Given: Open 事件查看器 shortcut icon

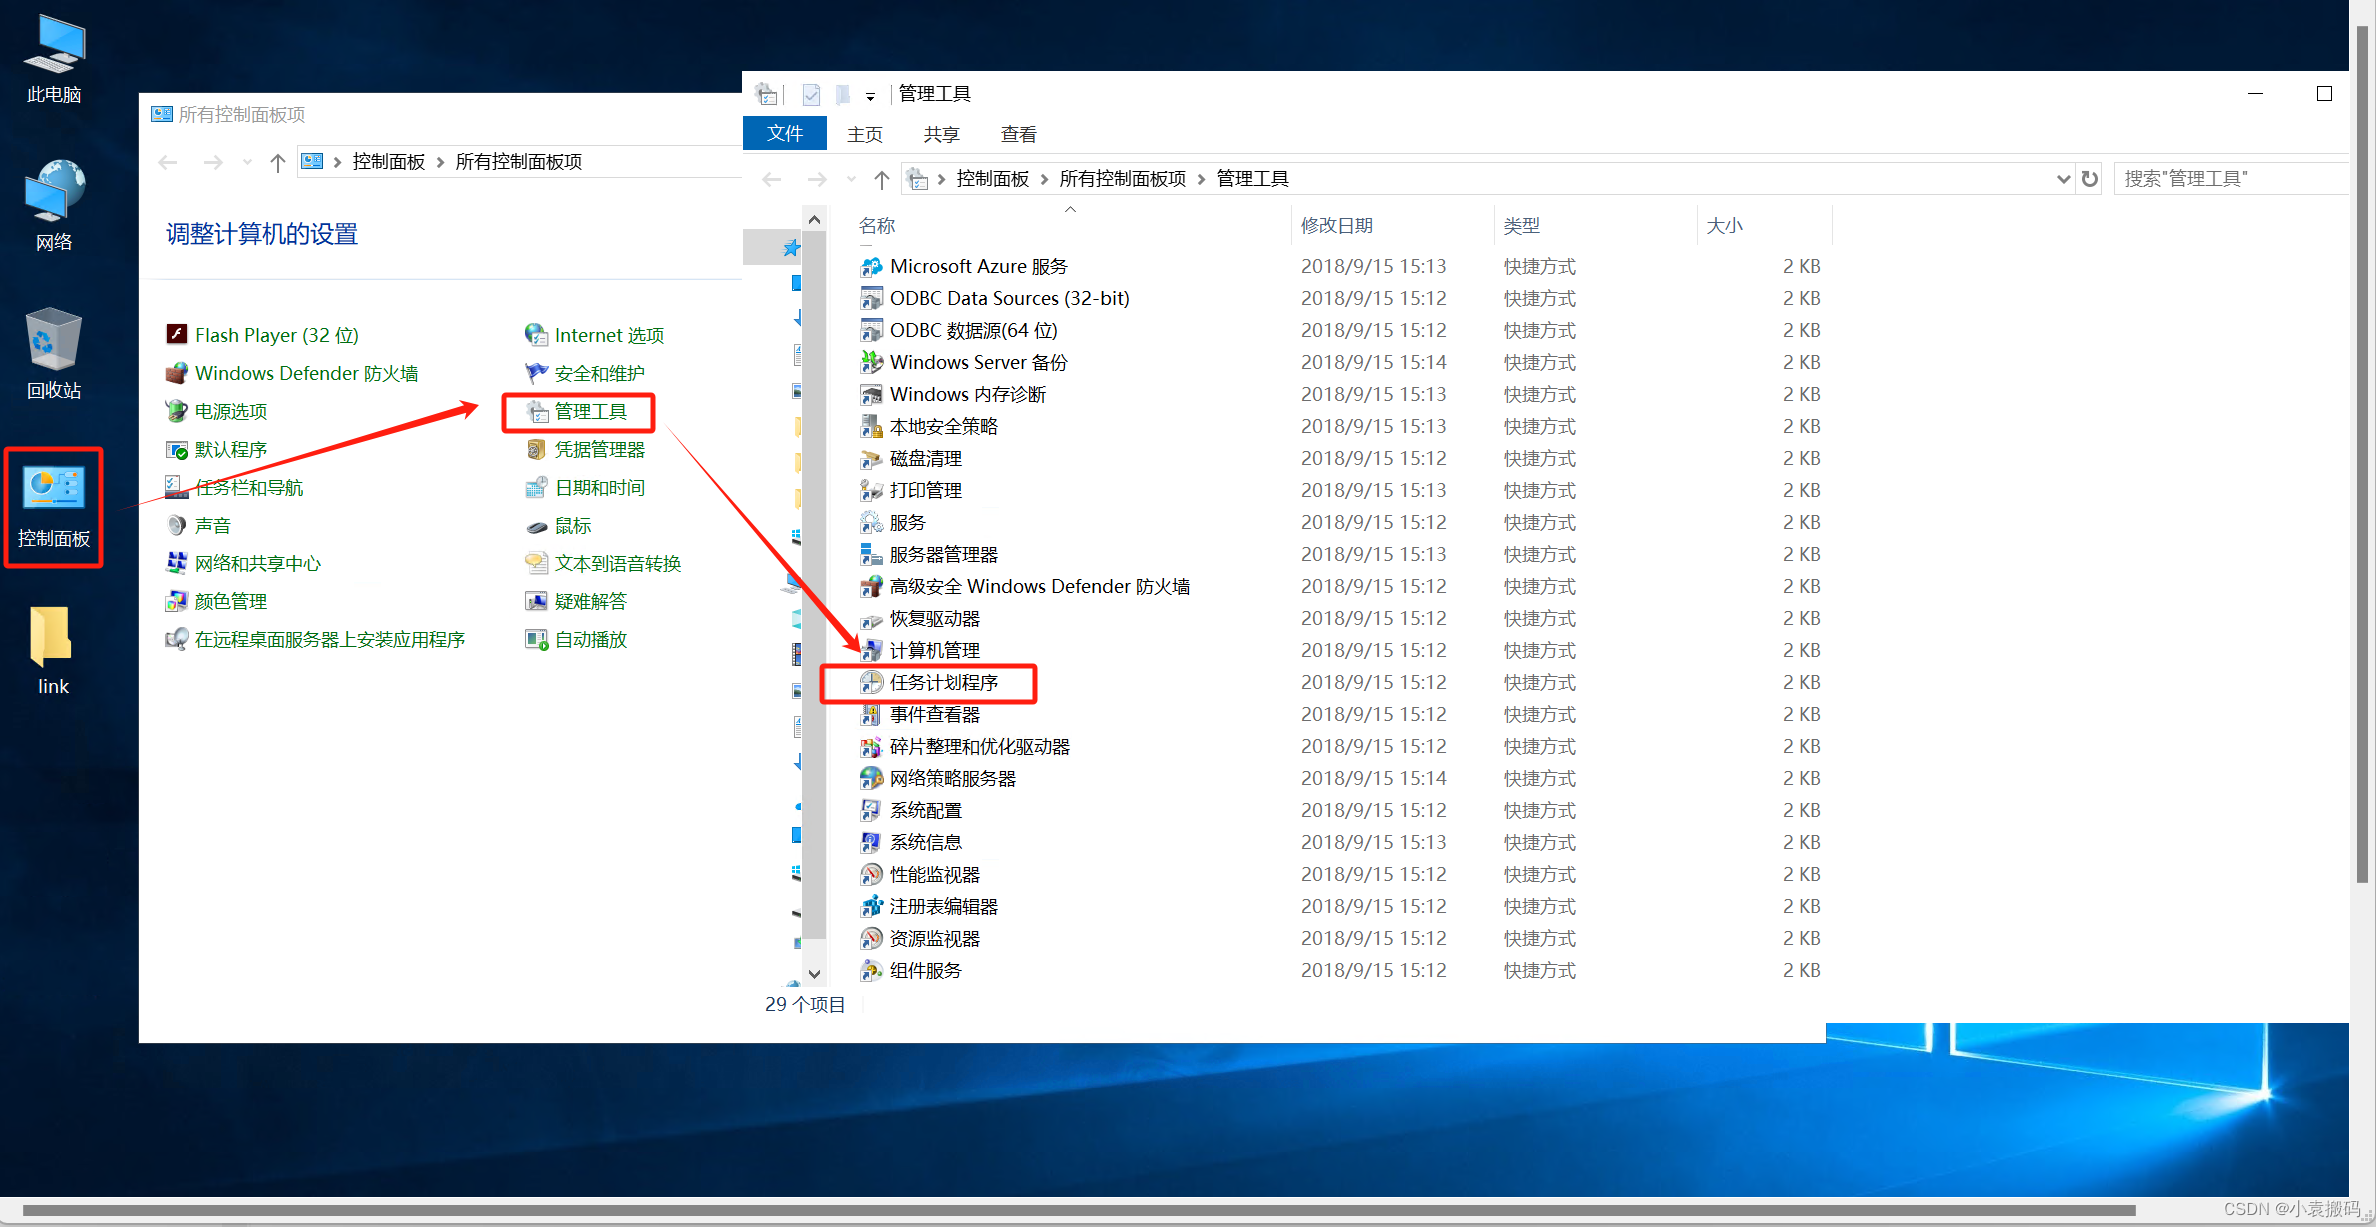Looking at the screenshot, I should [871, 715].
